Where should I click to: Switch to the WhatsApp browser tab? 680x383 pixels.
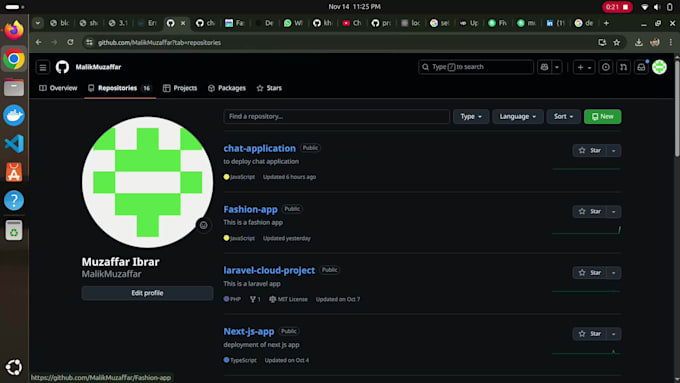[x=293, y=23]
